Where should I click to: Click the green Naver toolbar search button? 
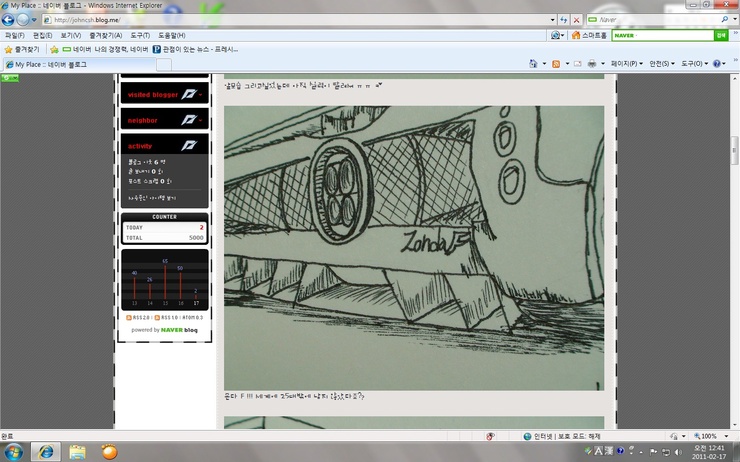click(721, 35)
